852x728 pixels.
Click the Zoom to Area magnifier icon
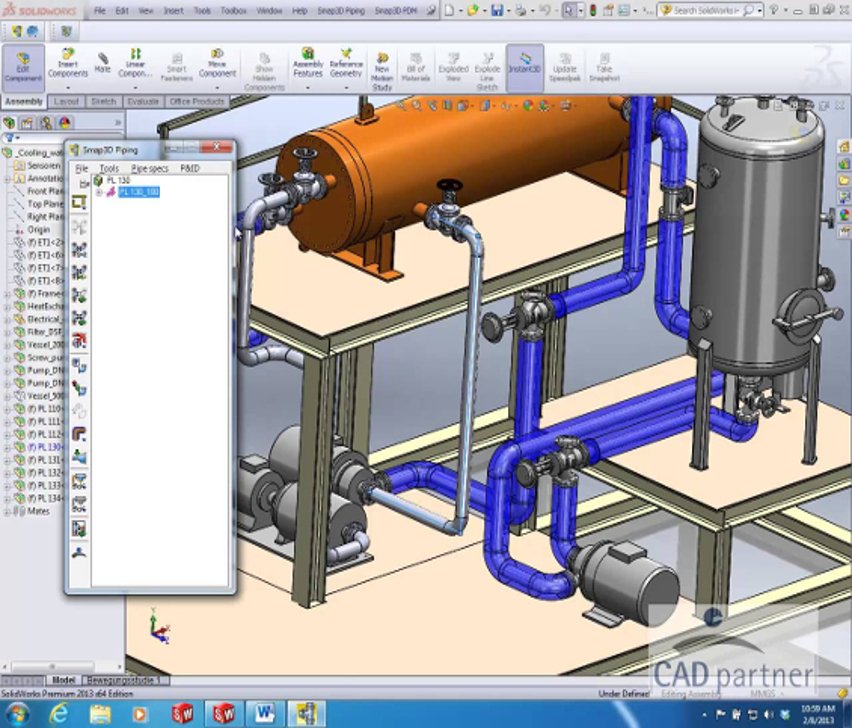(x=417, y=106)
